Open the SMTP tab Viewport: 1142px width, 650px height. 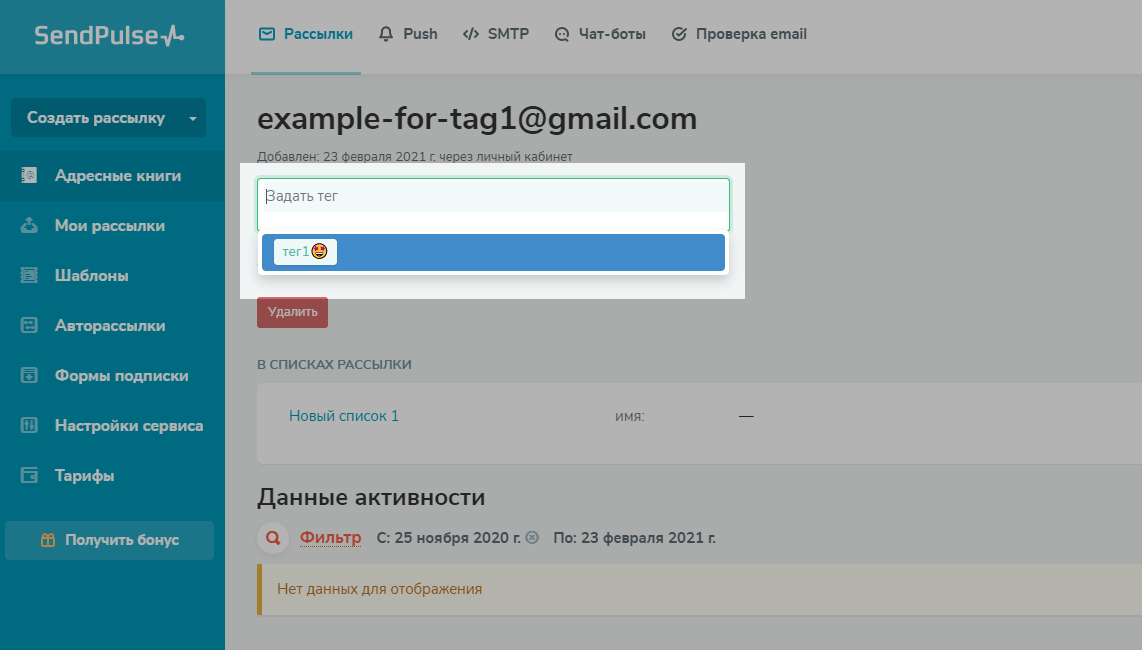click(496, 34)
